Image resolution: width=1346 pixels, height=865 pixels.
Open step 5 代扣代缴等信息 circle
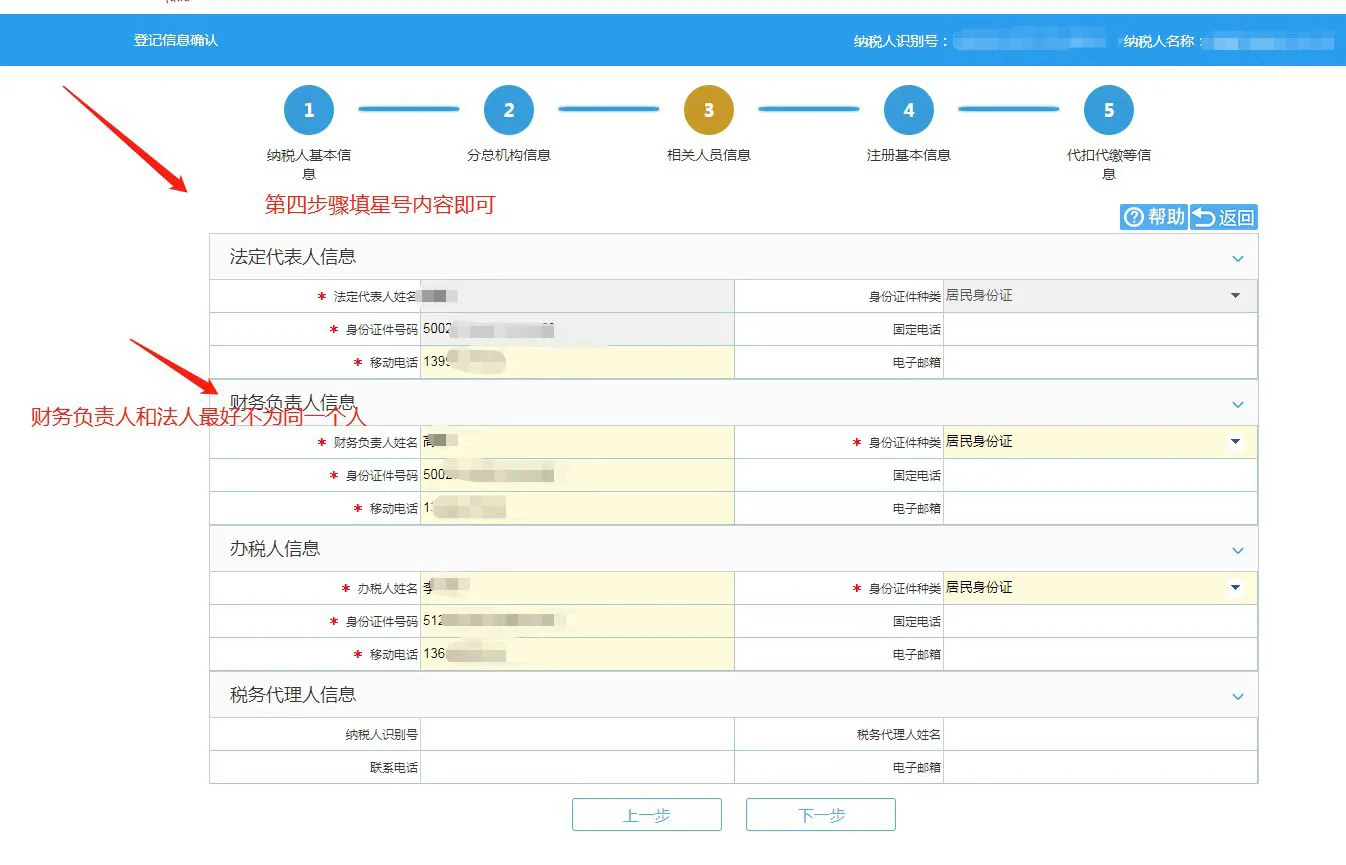(x=1108, y=111)
